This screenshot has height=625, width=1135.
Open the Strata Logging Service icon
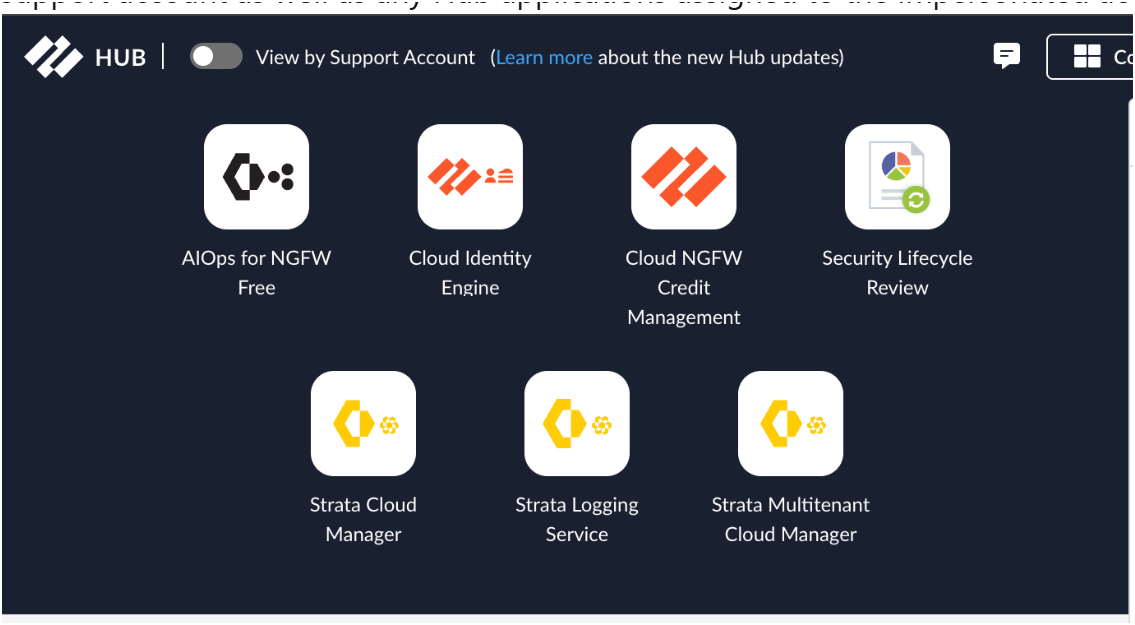coord(577,423)
